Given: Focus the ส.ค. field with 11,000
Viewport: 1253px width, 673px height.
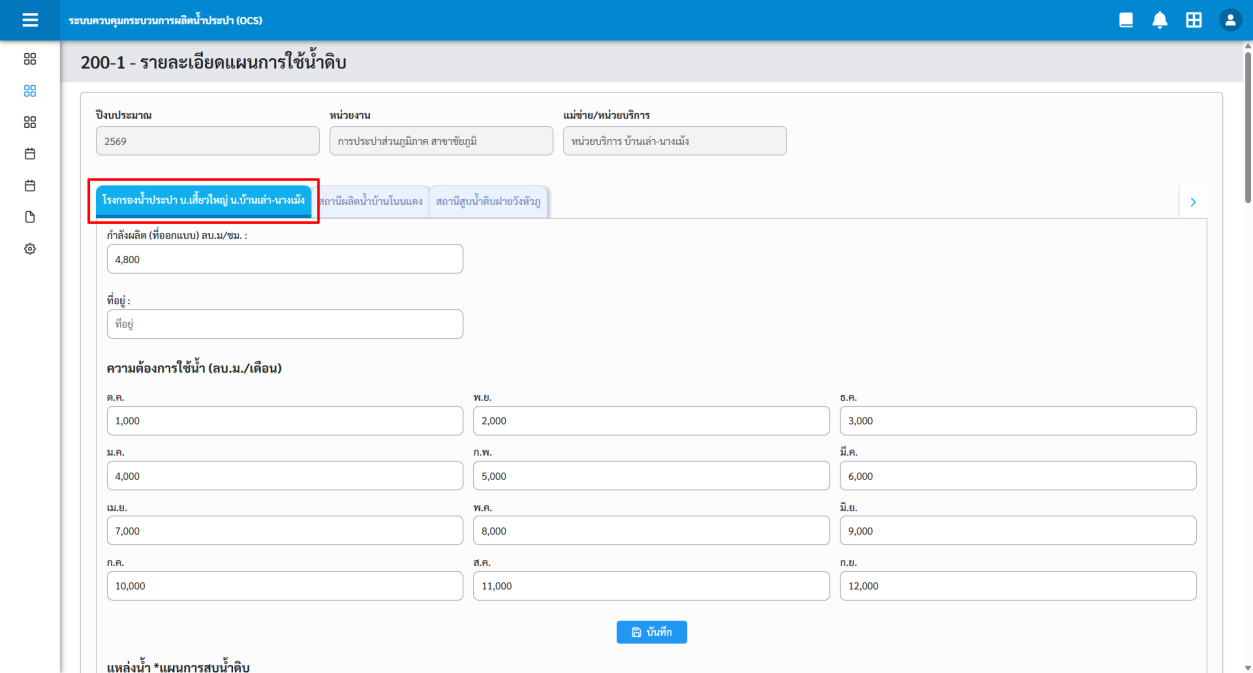Looking at the screenshot, I should pyautogui.click(x=651, y=586).
